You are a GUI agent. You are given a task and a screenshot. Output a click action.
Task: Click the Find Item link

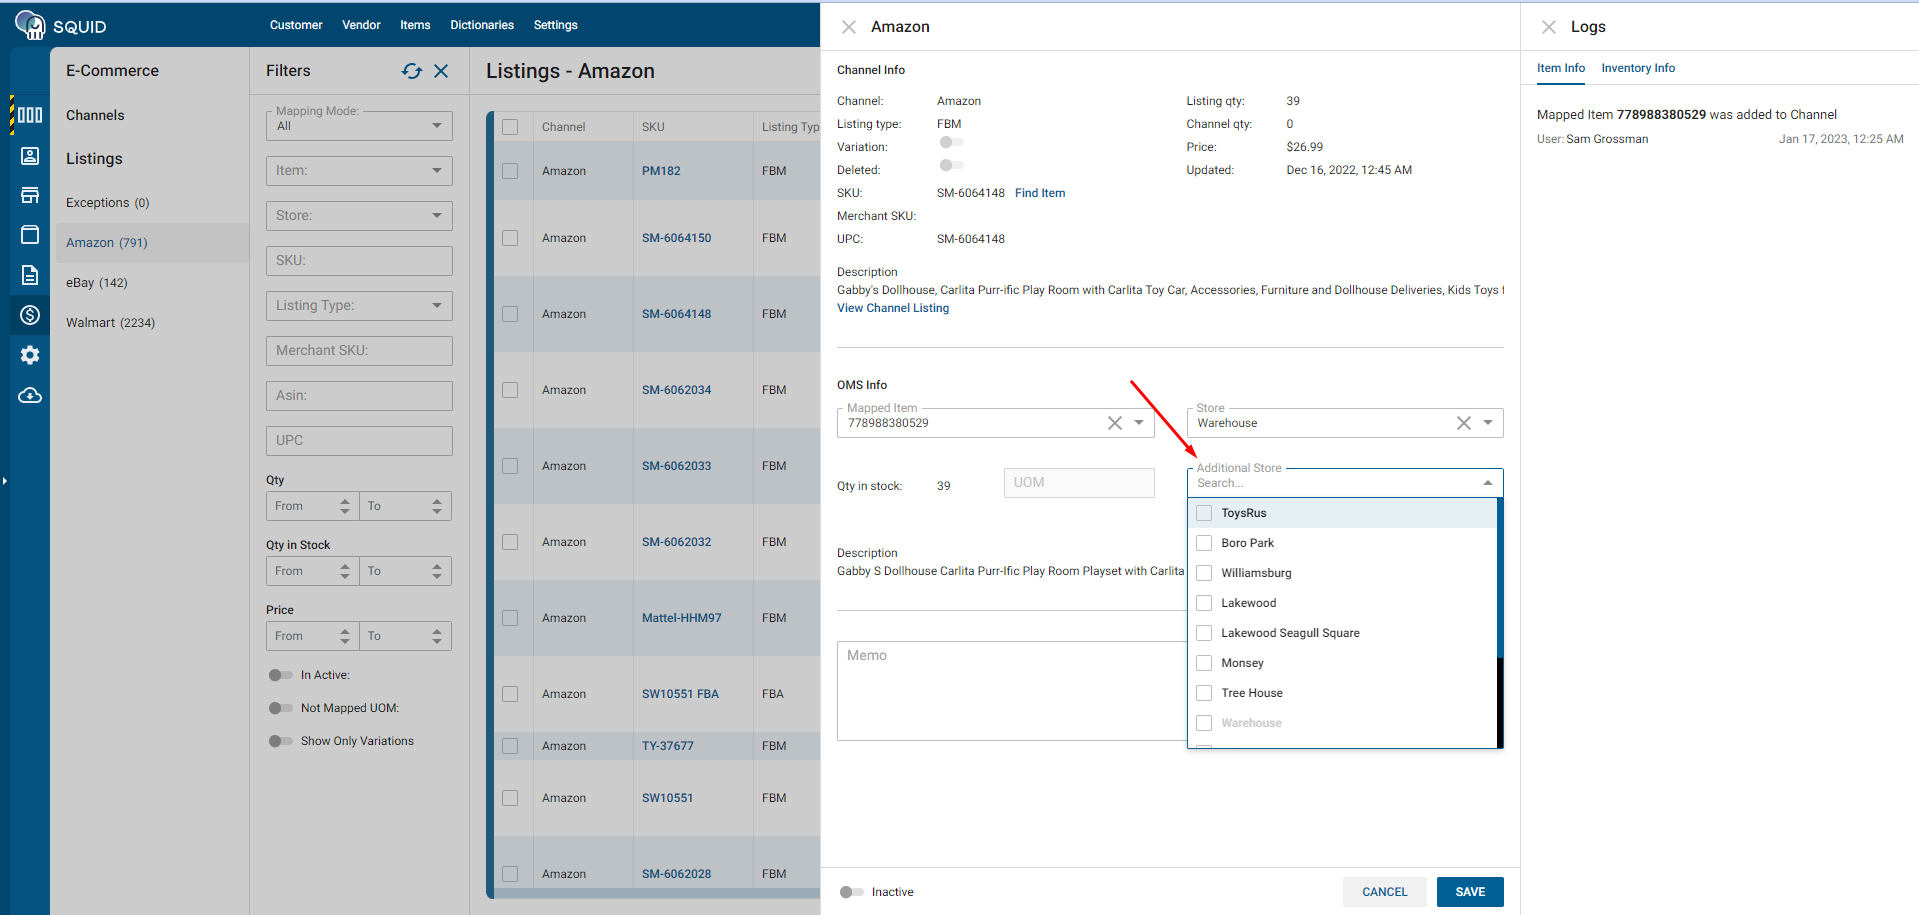pyautogui.click(x=1040, y=193)
